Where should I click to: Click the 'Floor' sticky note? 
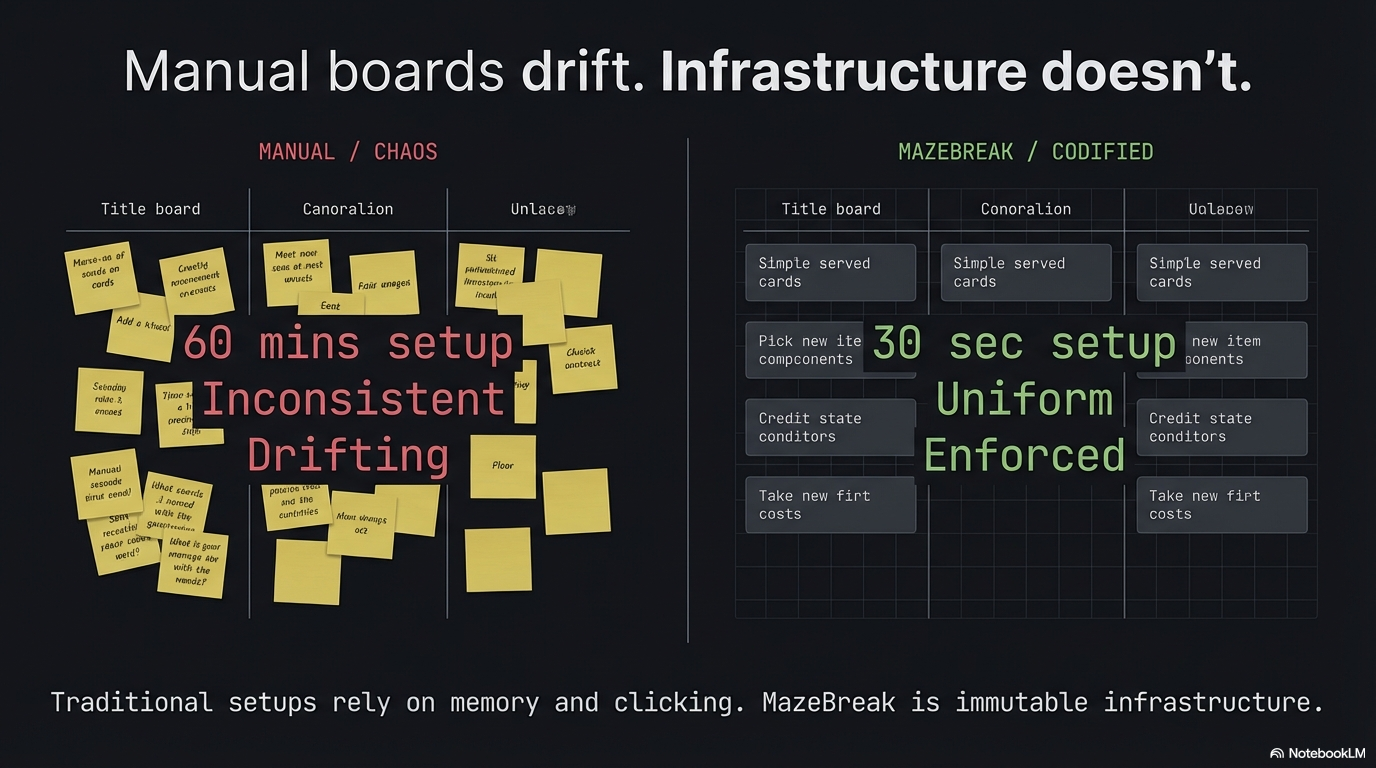pos(503,466)
